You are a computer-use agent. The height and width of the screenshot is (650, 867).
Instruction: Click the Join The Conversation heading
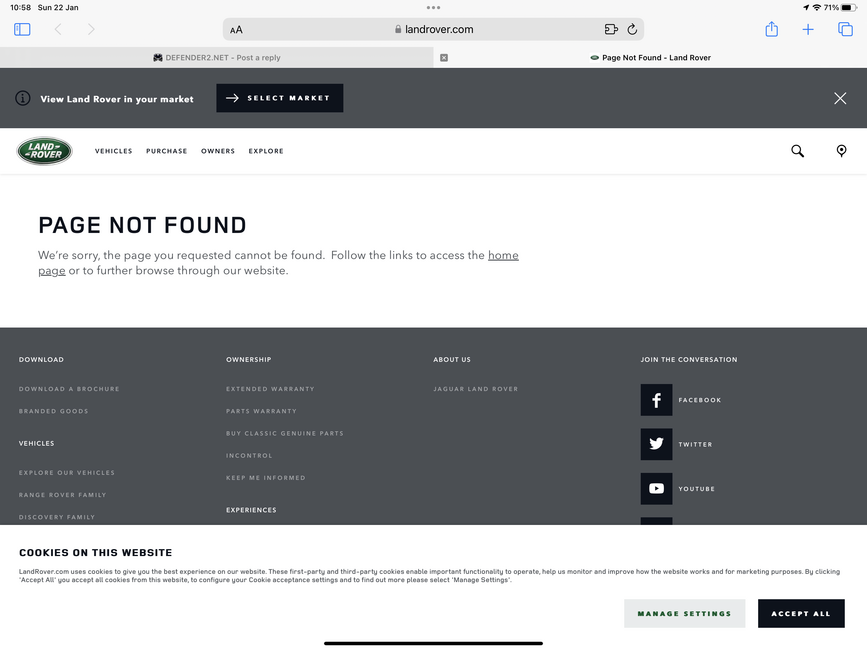point(689,360)
